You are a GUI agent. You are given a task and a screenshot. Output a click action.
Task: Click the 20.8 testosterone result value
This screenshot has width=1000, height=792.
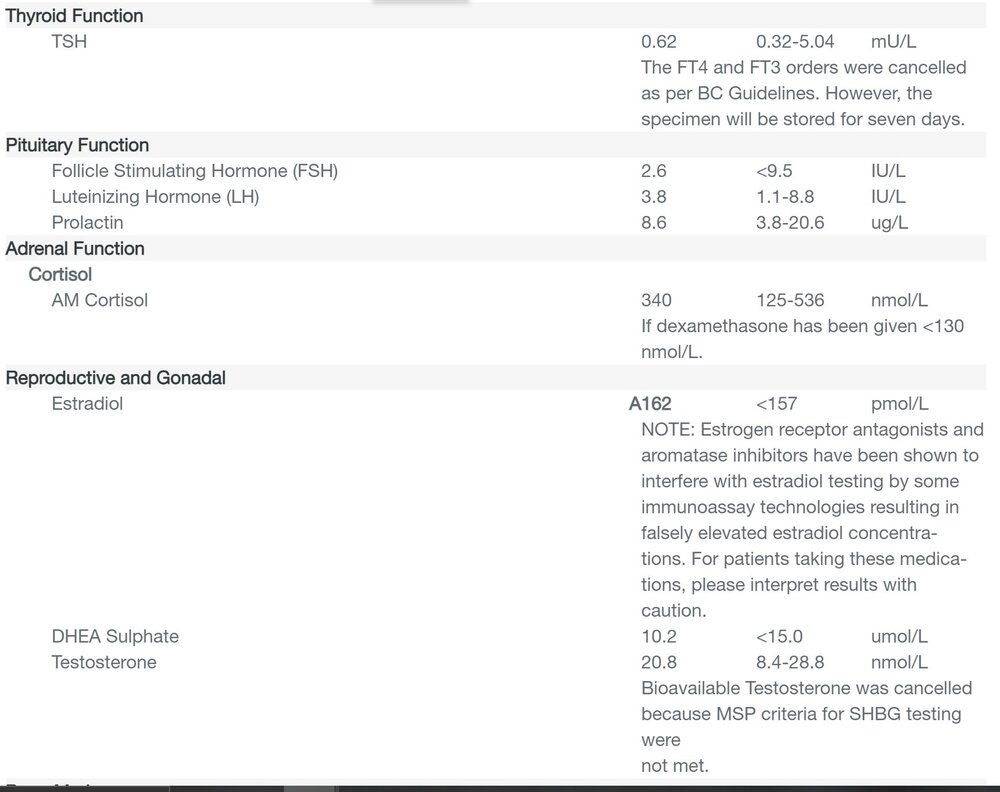[x=659, y=663]
